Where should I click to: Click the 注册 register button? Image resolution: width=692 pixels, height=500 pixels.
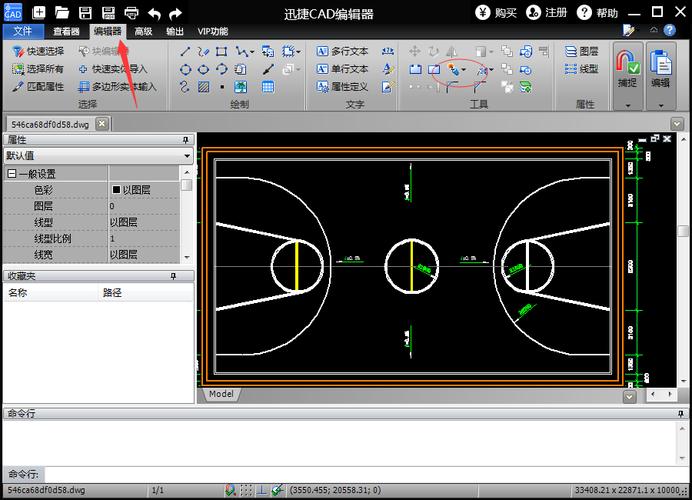coord(546,13)
